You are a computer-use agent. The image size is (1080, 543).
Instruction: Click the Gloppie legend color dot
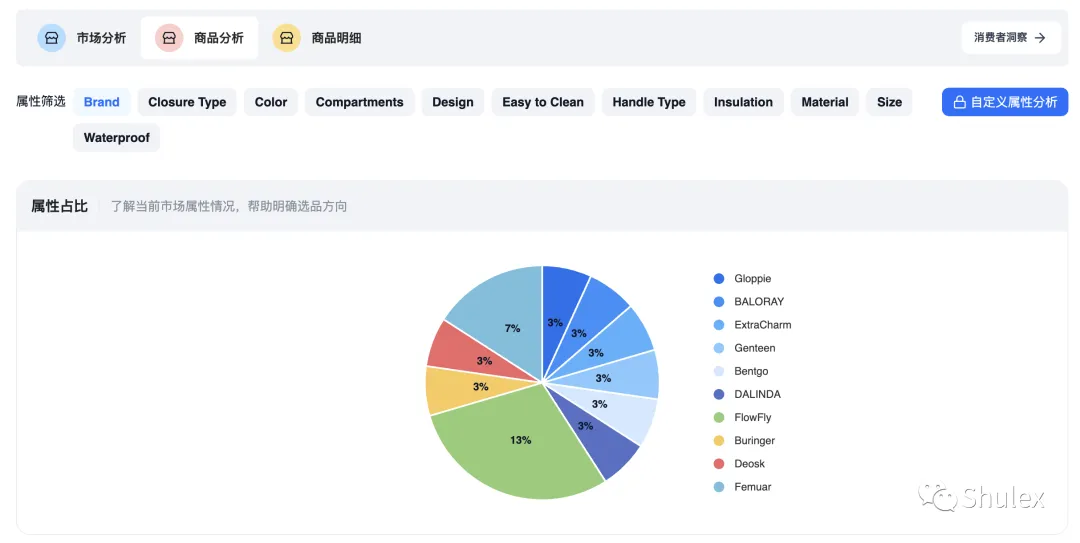pos(719,278)
